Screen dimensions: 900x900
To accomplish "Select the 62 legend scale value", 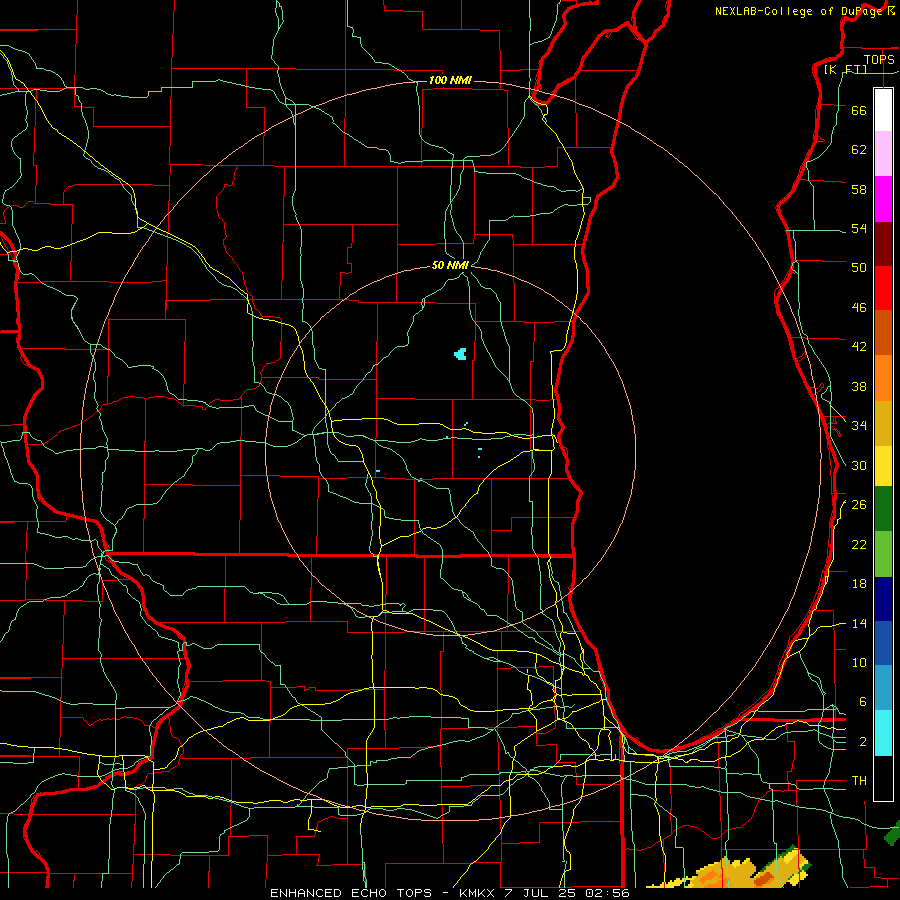I will pos(859,149).
